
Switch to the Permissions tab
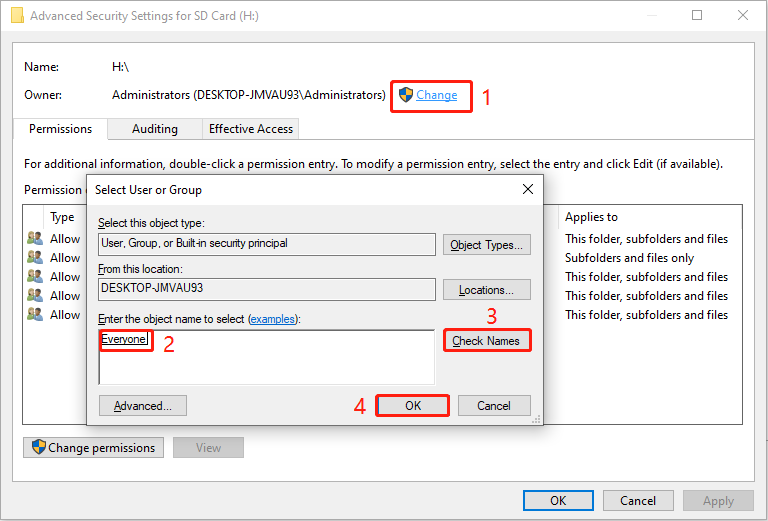point(60,129)
